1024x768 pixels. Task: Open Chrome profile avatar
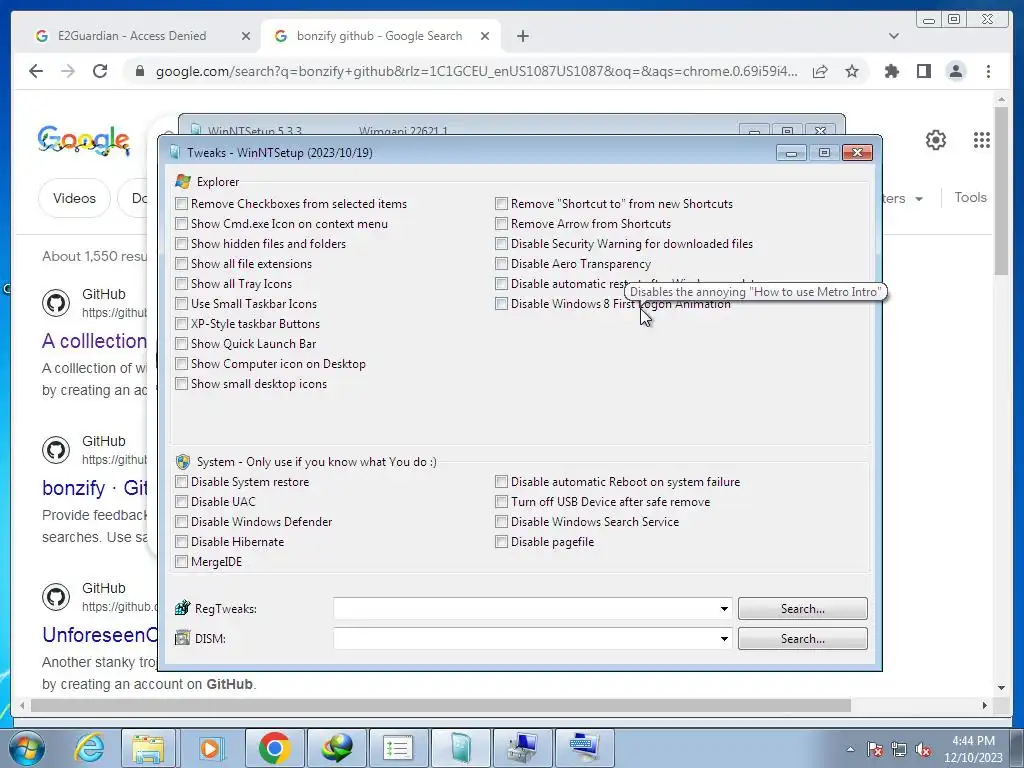955,71
